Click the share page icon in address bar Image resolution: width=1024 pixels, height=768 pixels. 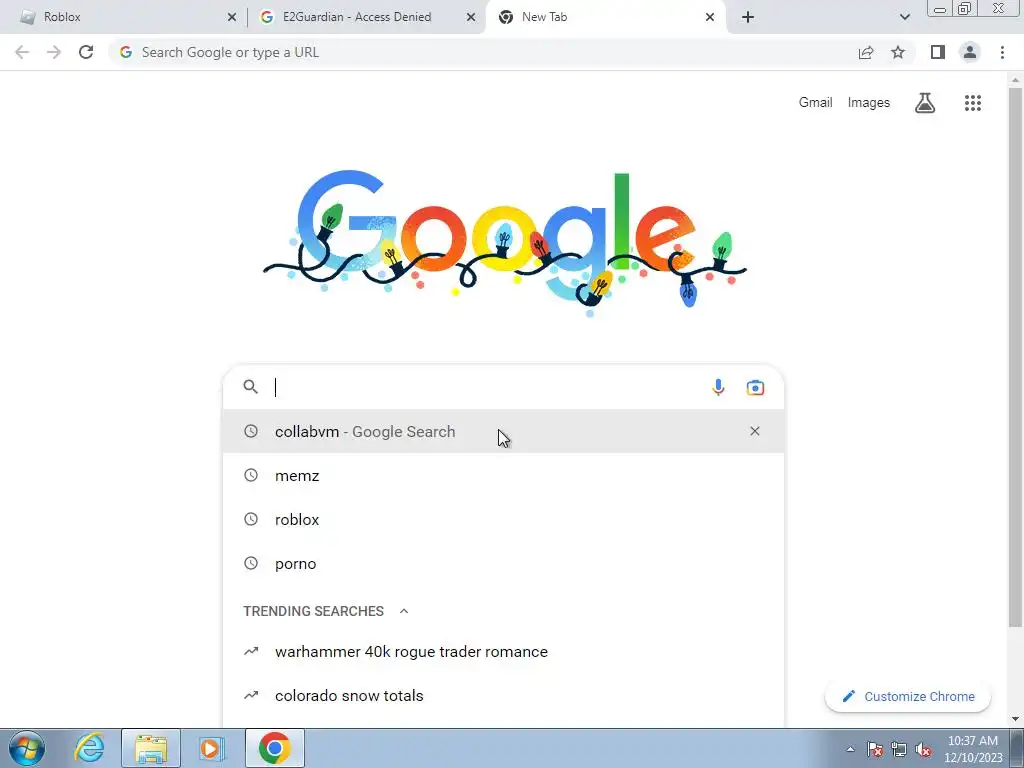click(866, 52)
